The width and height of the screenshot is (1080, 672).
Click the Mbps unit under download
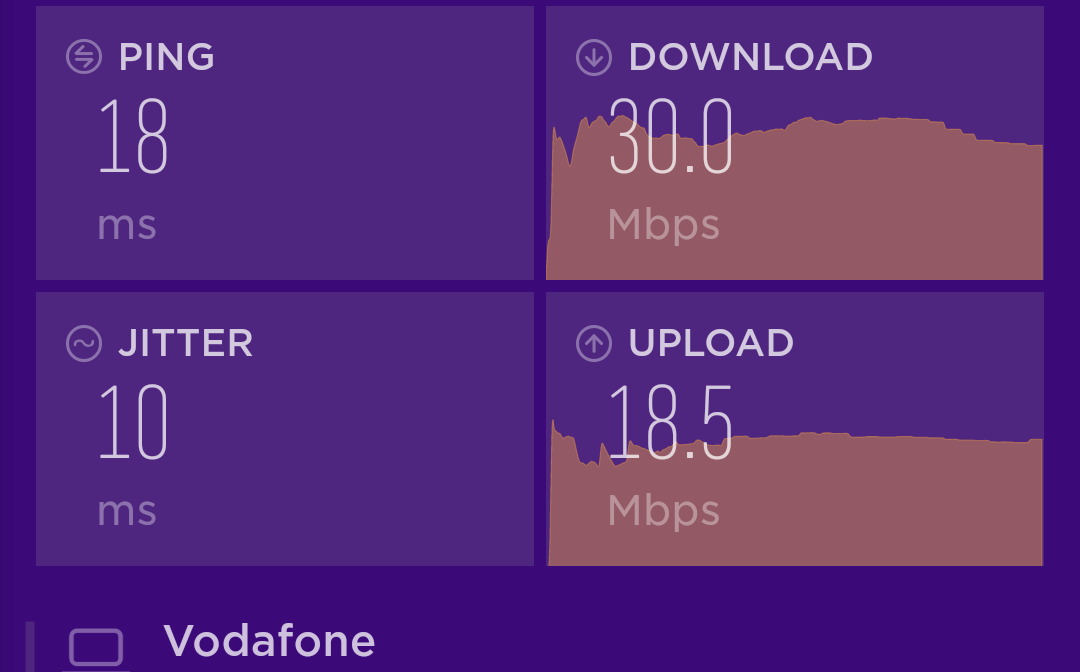pyautogui.click(x=663, y=226)
